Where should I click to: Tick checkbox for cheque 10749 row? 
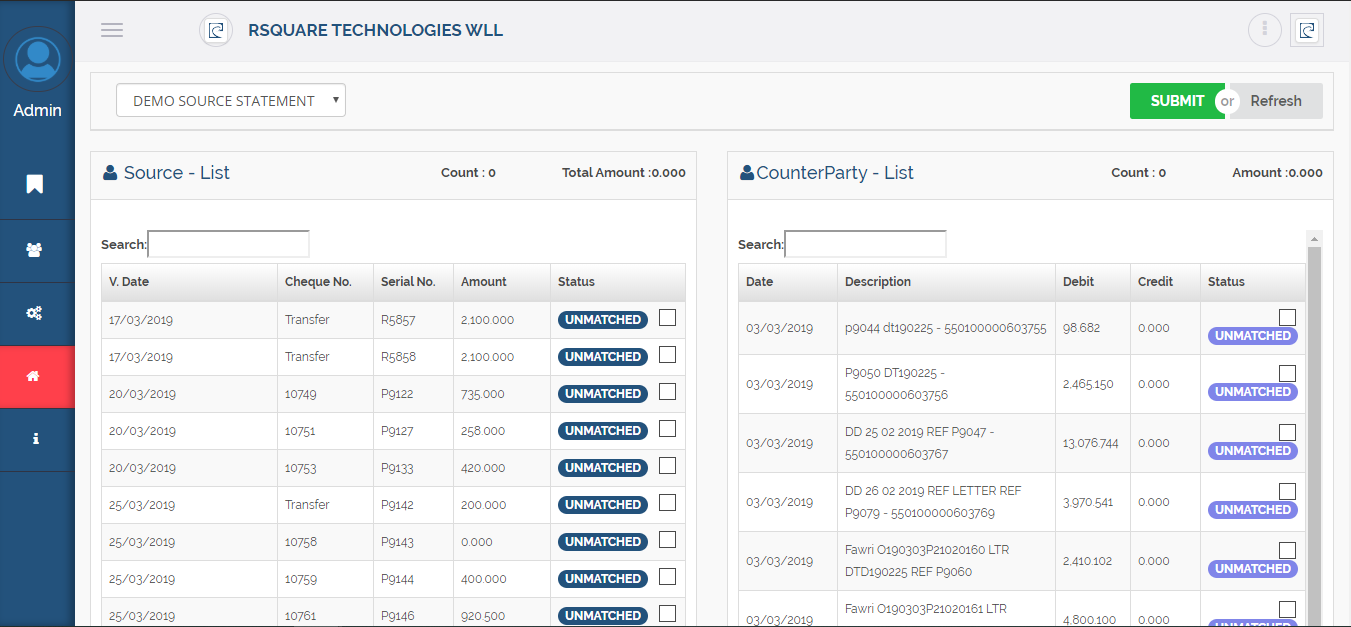667,392
